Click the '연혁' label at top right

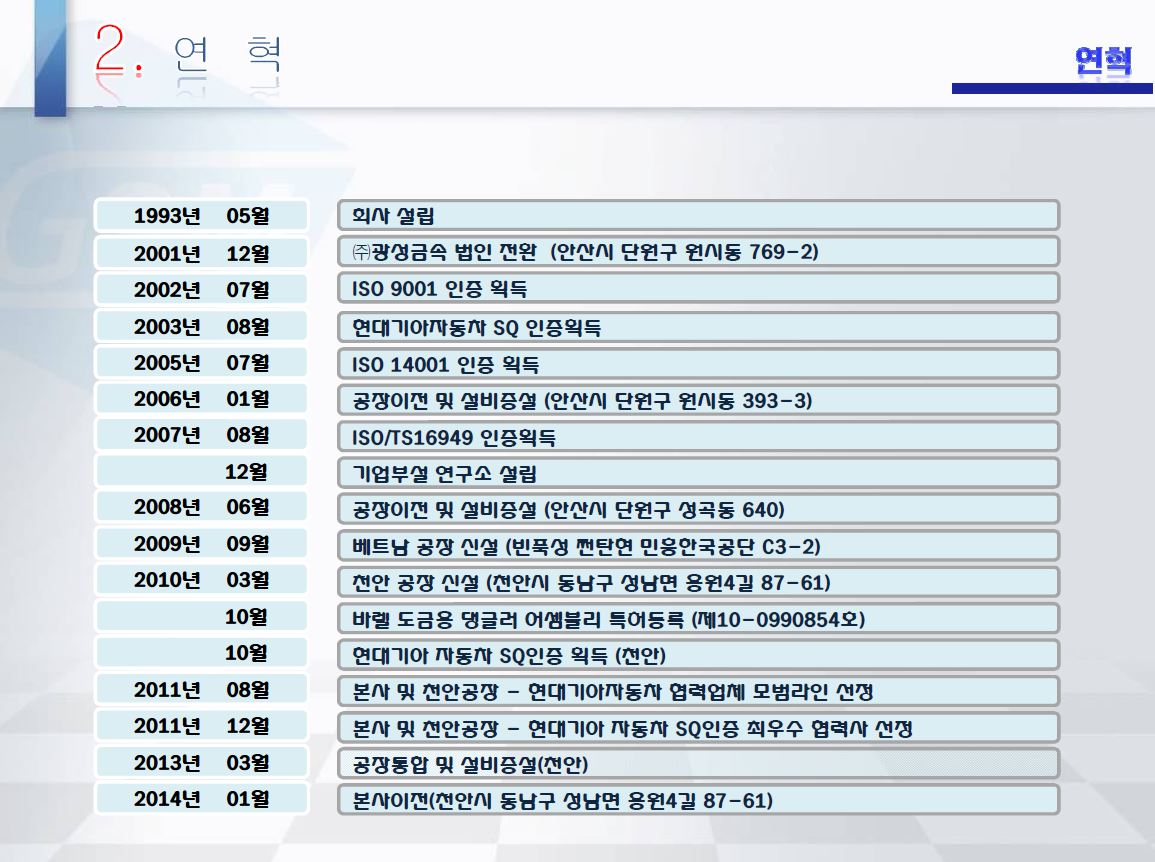coord(1103,60)
